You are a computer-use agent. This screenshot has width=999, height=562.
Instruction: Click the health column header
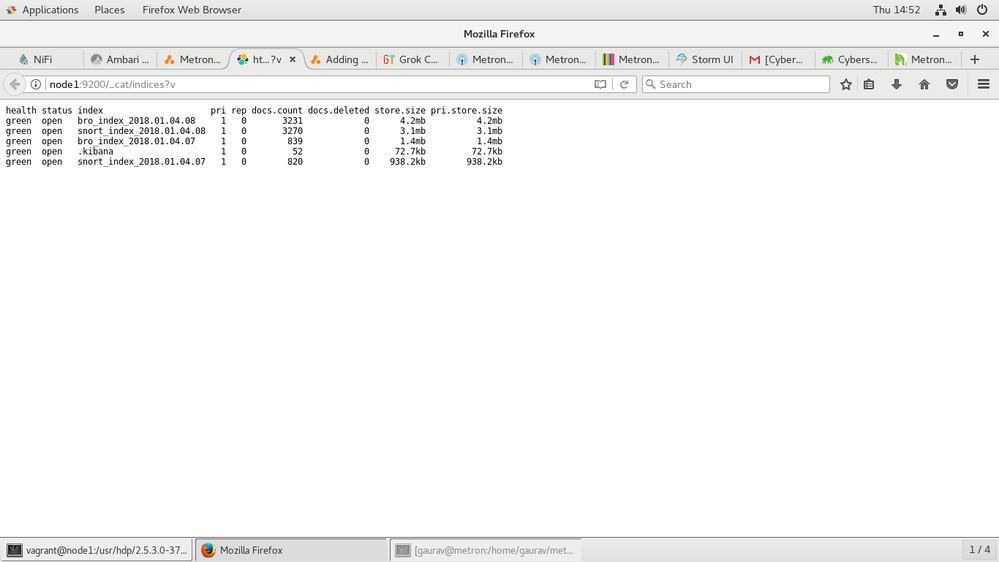[21, 110]
